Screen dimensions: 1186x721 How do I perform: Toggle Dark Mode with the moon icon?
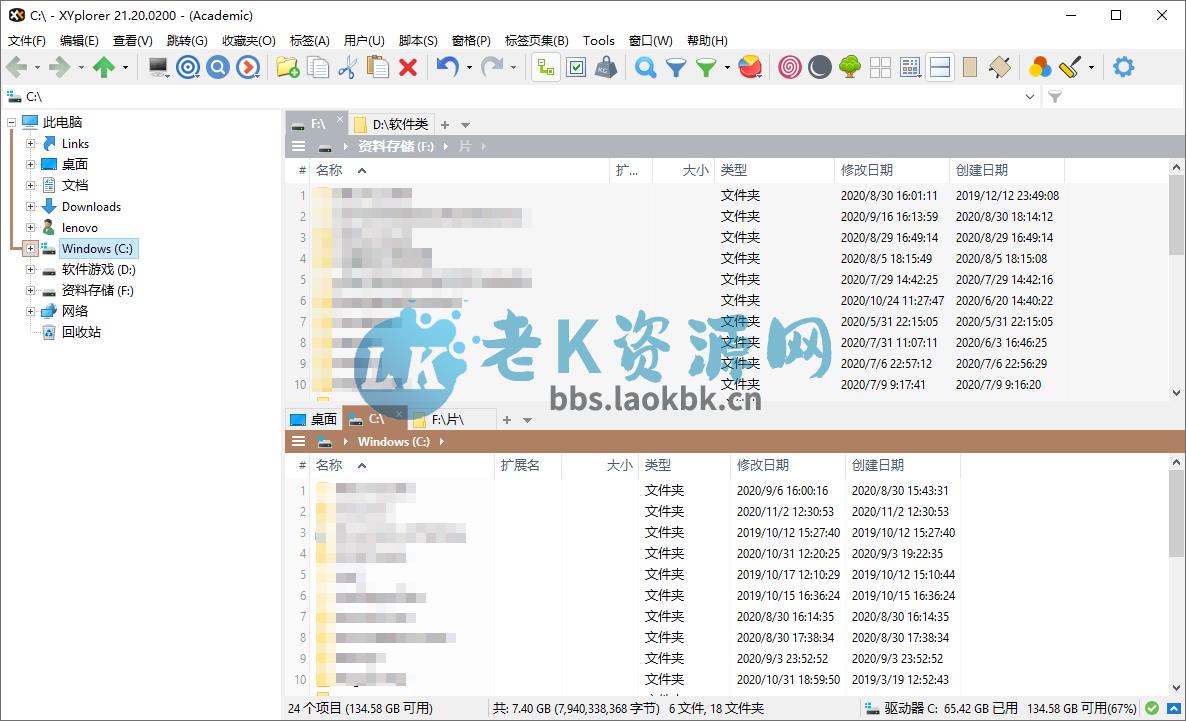point(820,67)
